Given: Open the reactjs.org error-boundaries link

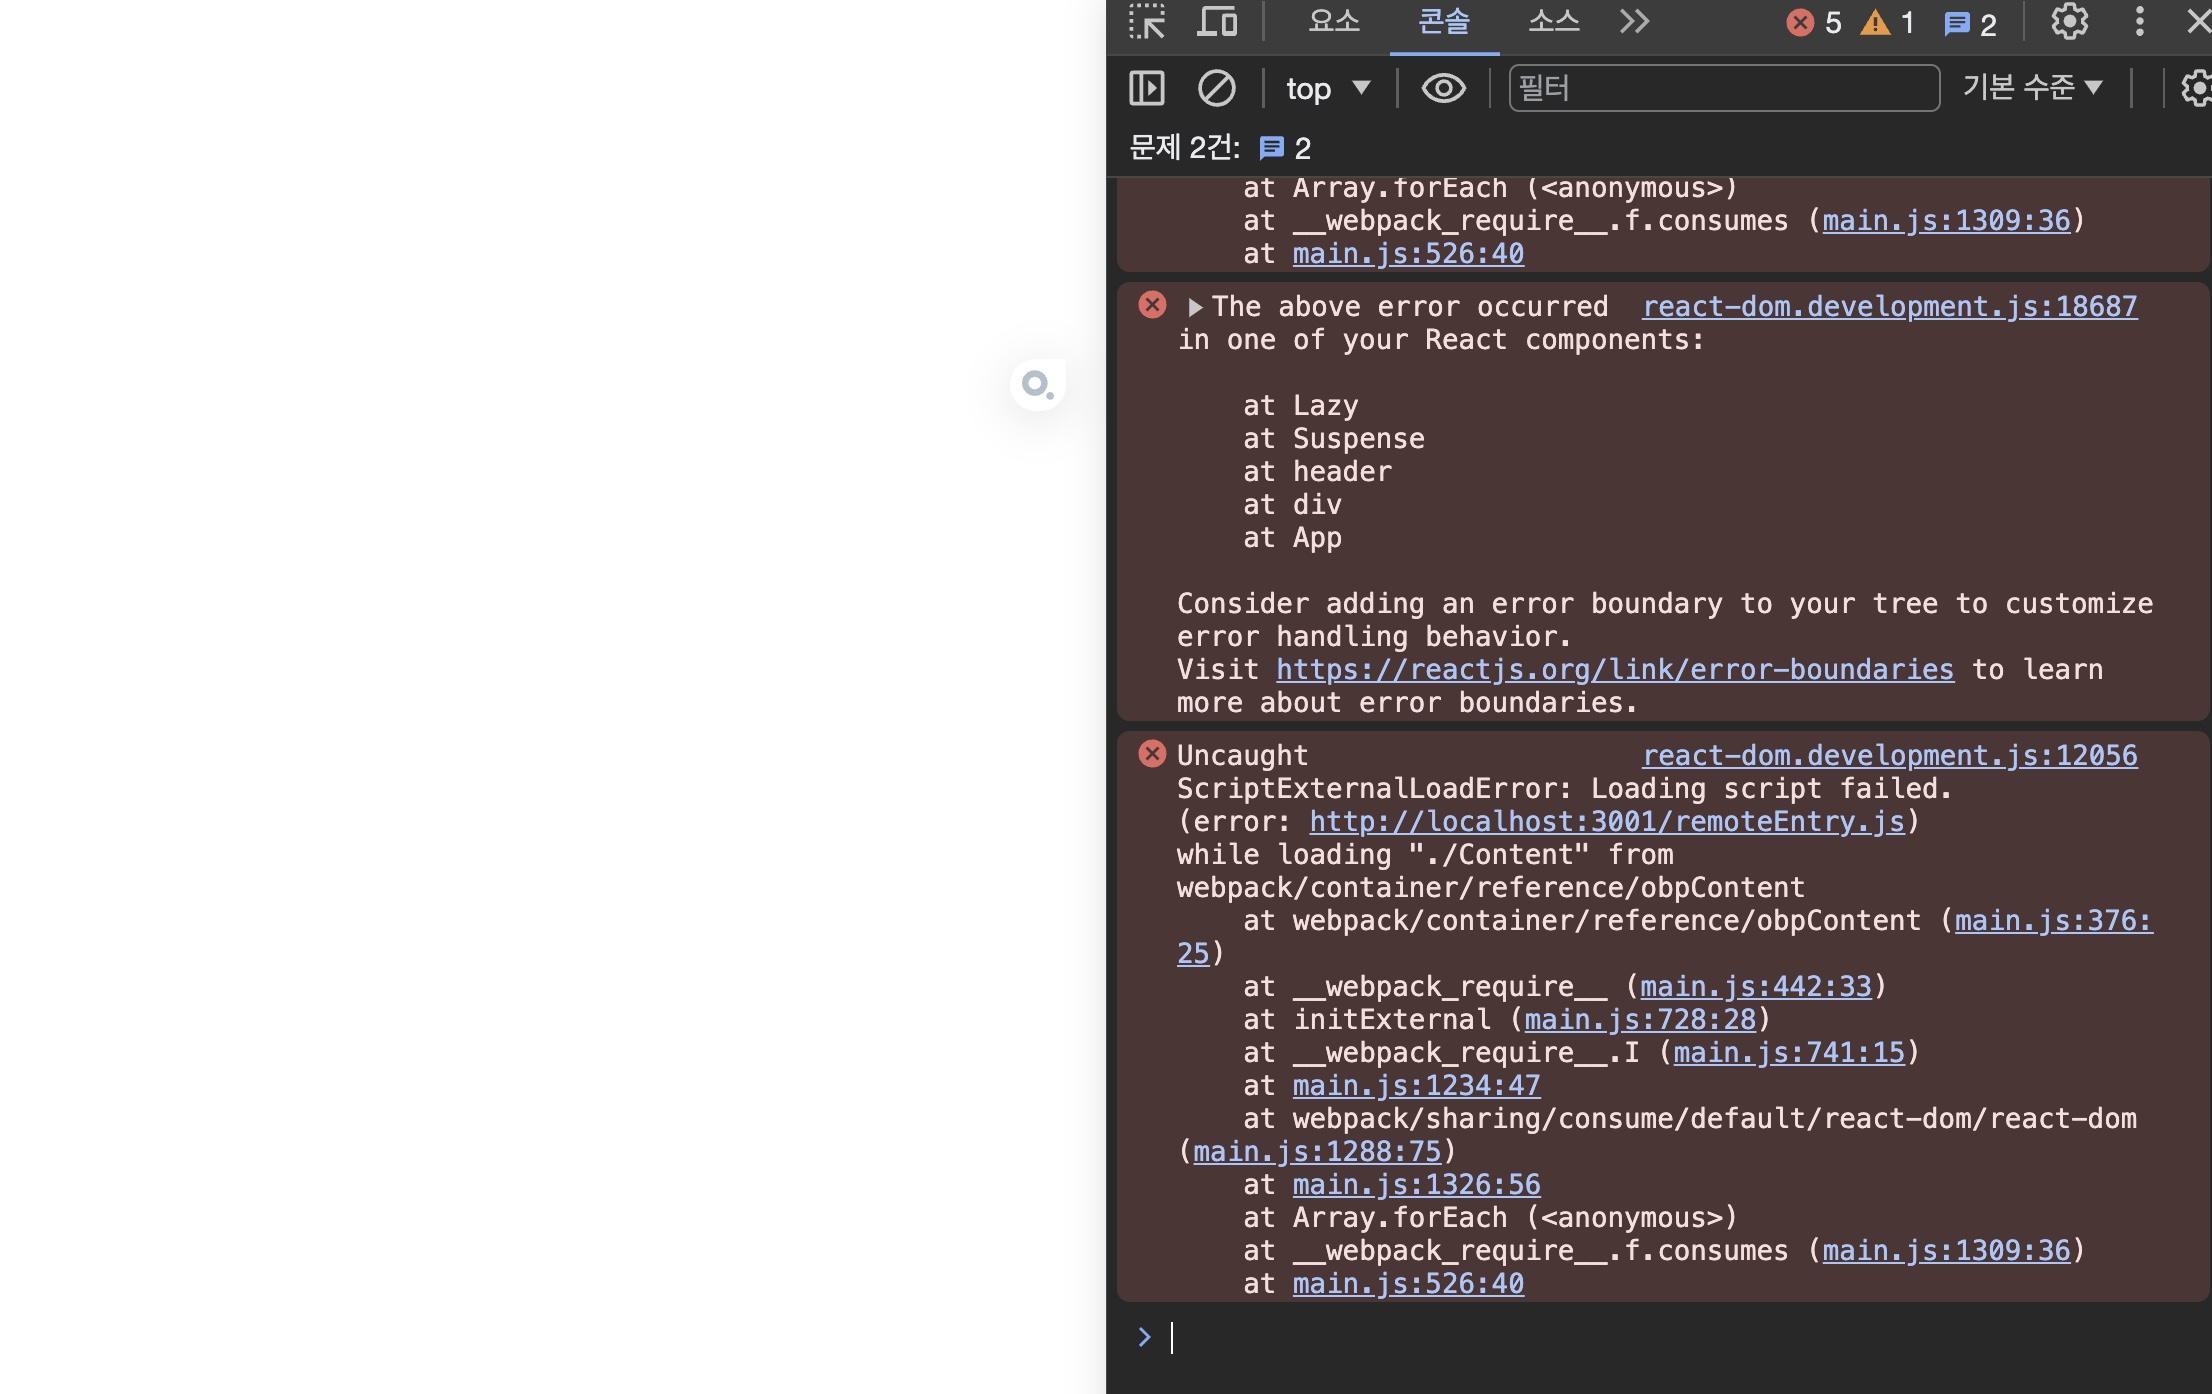Looking at the screenshot, I should 1614,670.
